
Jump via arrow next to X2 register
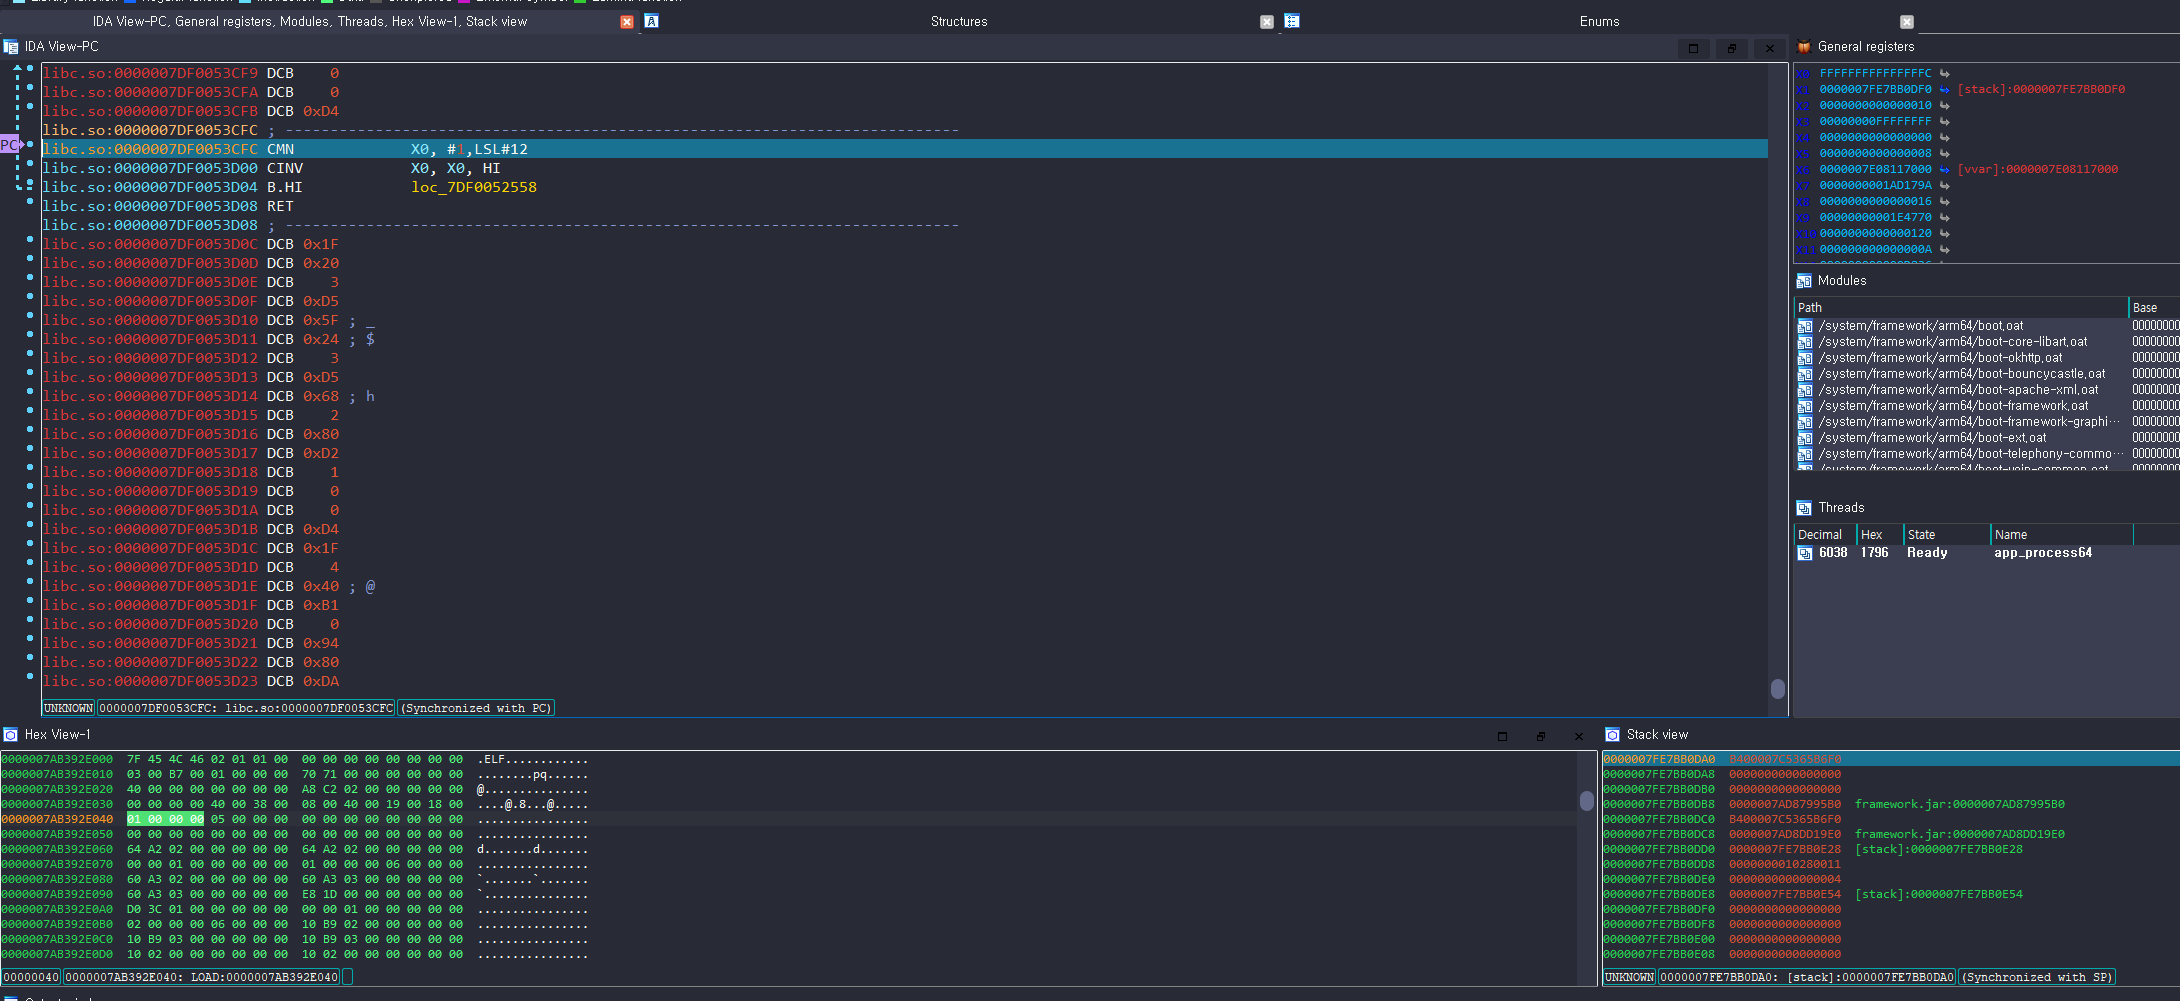[x=1945, y=105]
